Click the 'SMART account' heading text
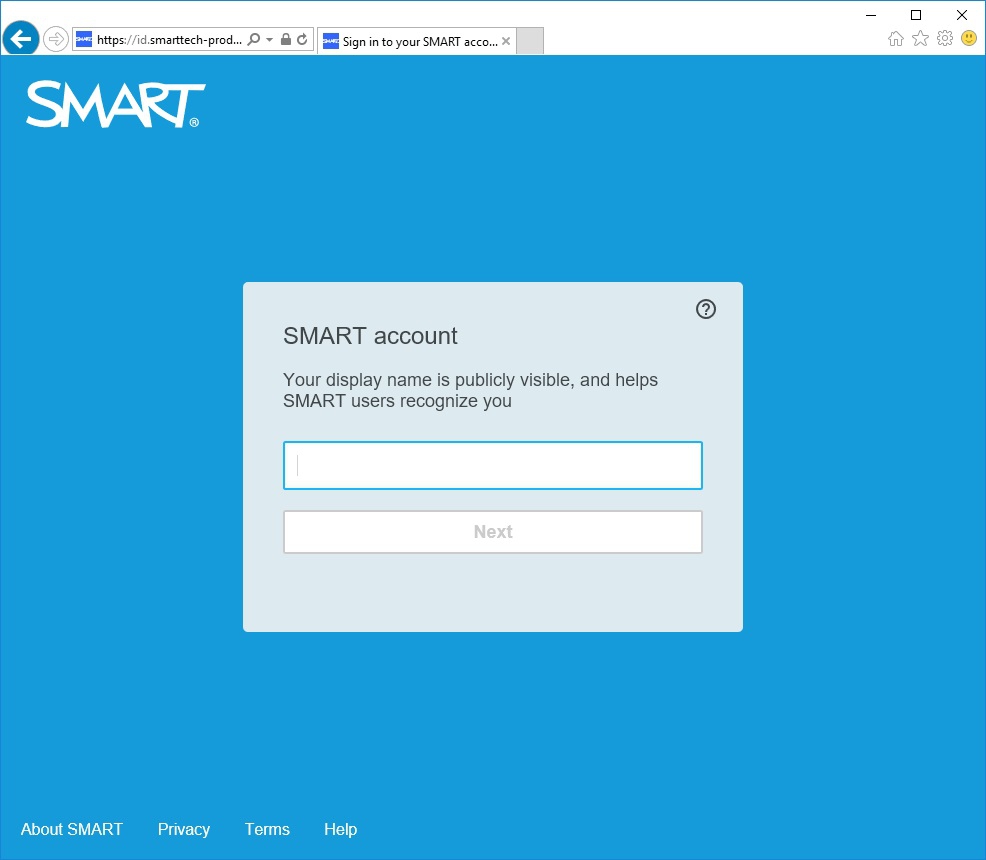The height and width of the screenshot is (860, 986). click(x=370, y=336)
